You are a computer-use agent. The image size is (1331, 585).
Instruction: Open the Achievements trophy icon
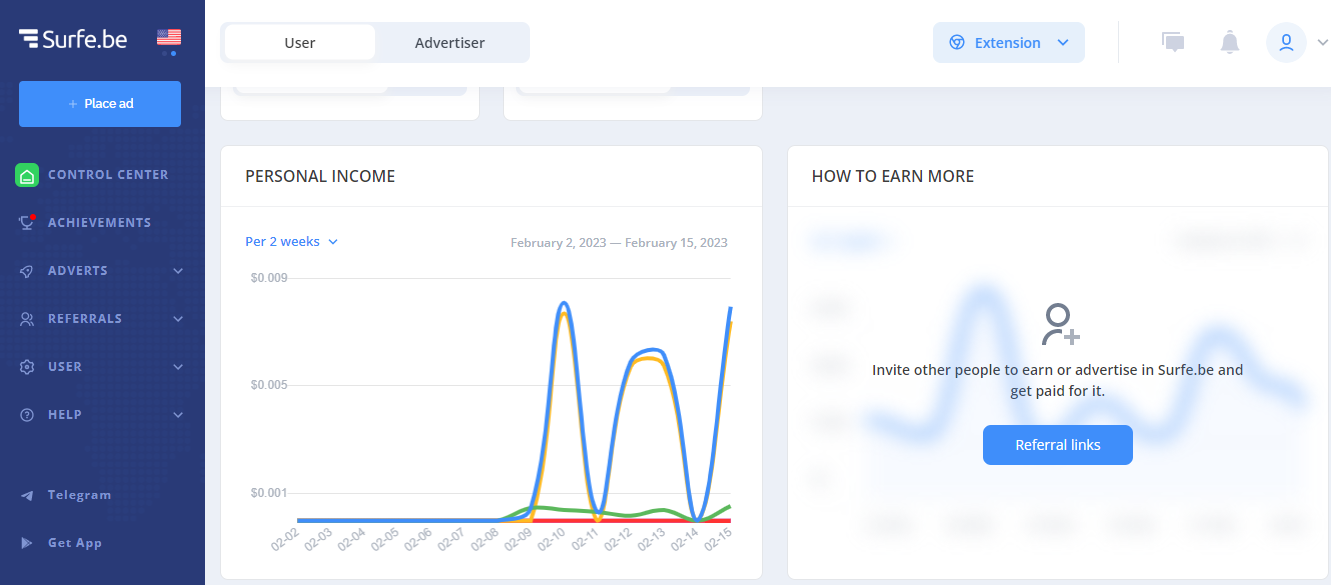pos(27,223)
